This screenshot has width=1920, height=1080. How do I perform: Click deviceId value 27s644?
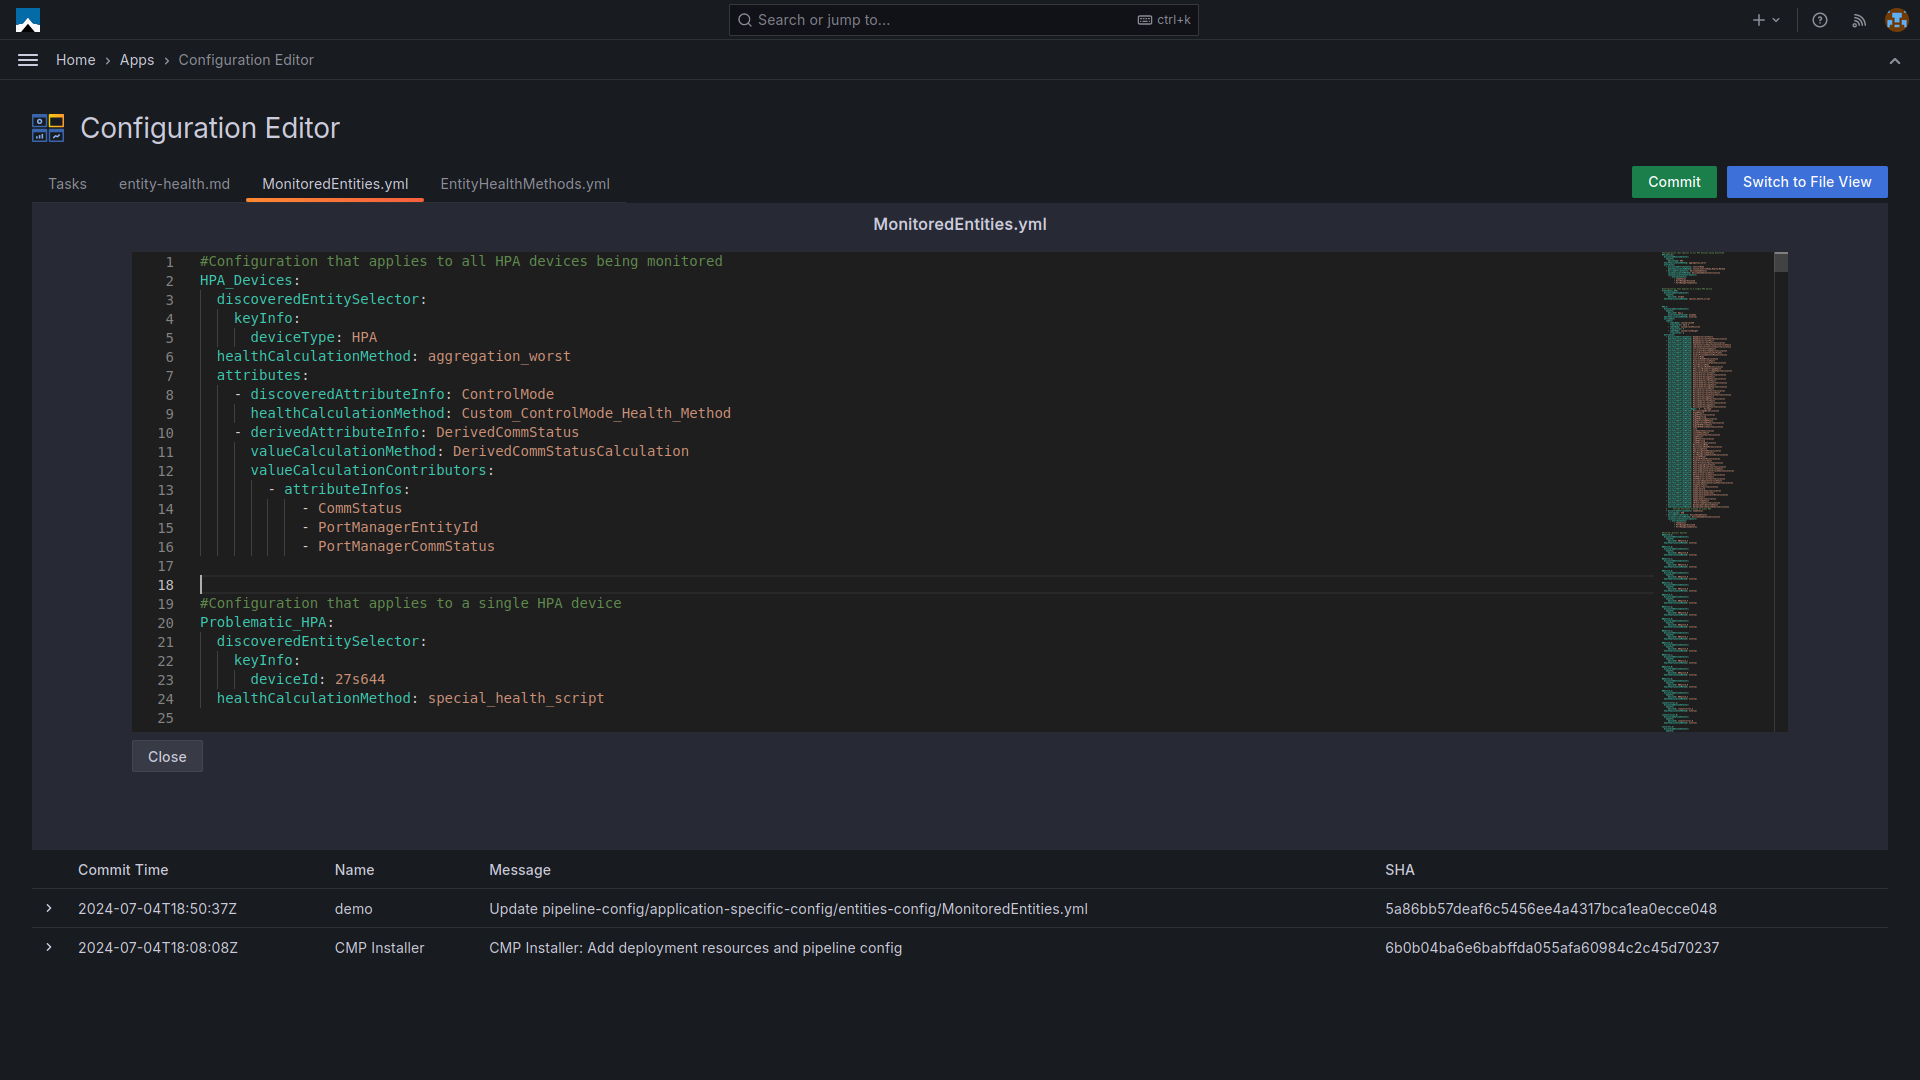pos(360,680)
